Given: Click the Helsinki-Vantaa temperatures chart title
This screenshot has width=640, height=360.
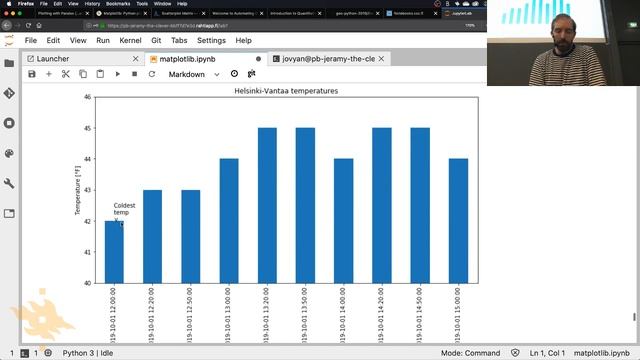Looking at the screenshot, I should pos(286,91).
